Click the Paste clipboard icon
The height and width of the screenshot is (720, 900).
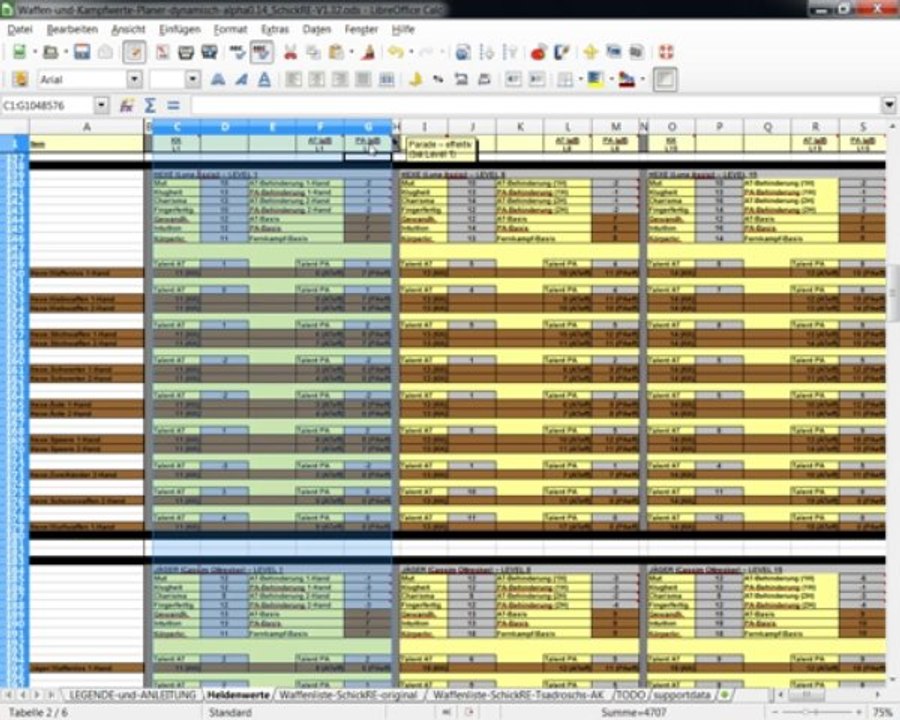coord(336,52)
